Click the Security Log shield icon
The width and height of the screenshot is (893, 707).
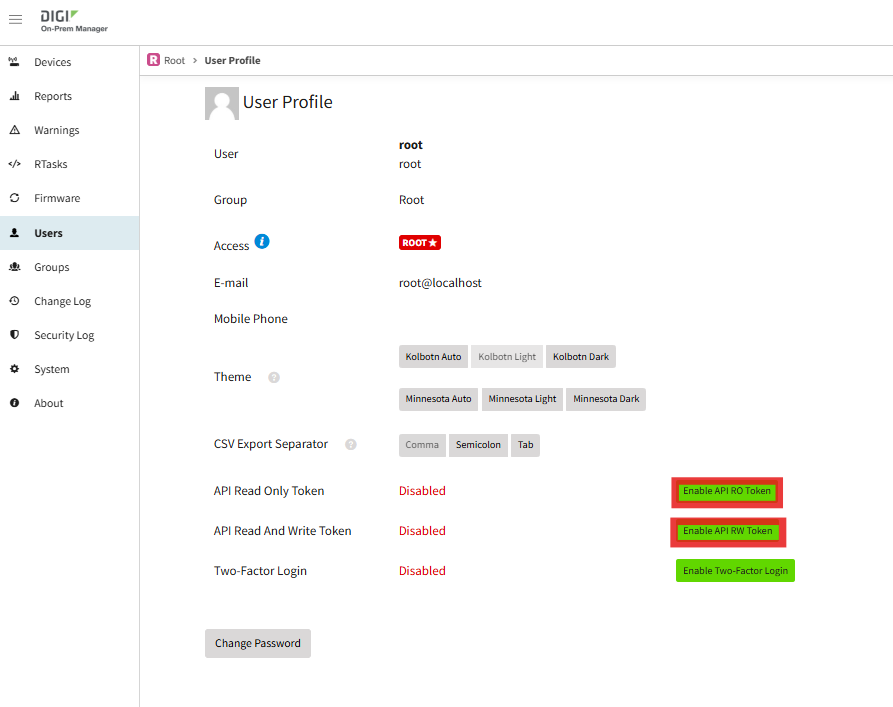click(15, 334)
